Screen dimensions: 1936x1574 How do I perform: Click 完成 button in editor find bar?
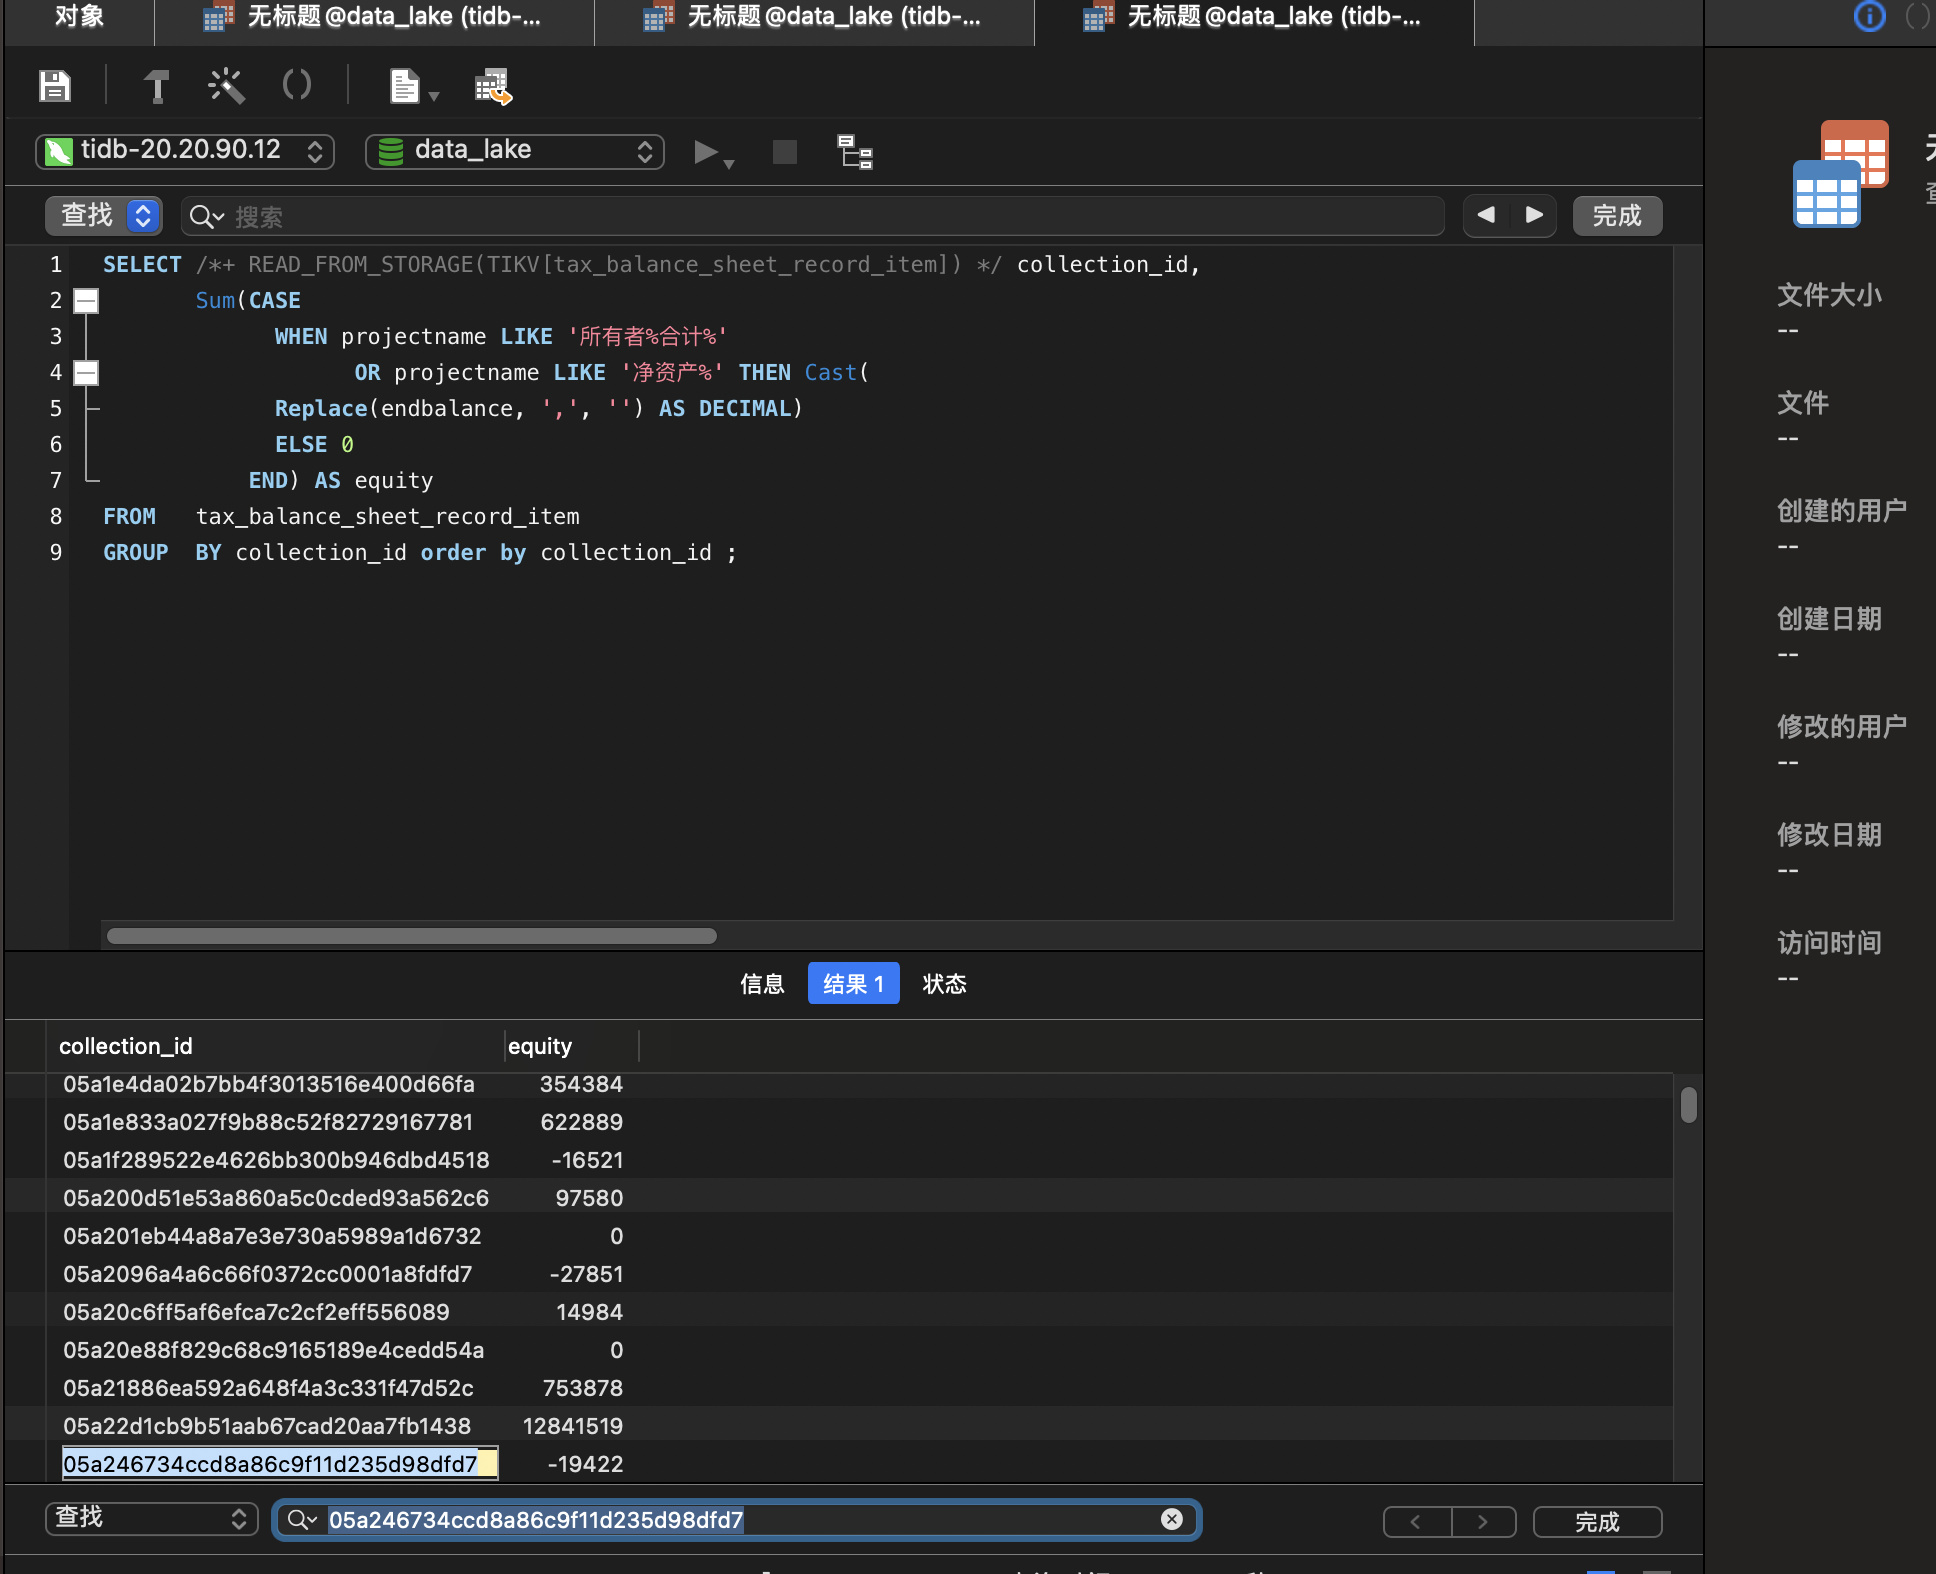point(1617,216)
